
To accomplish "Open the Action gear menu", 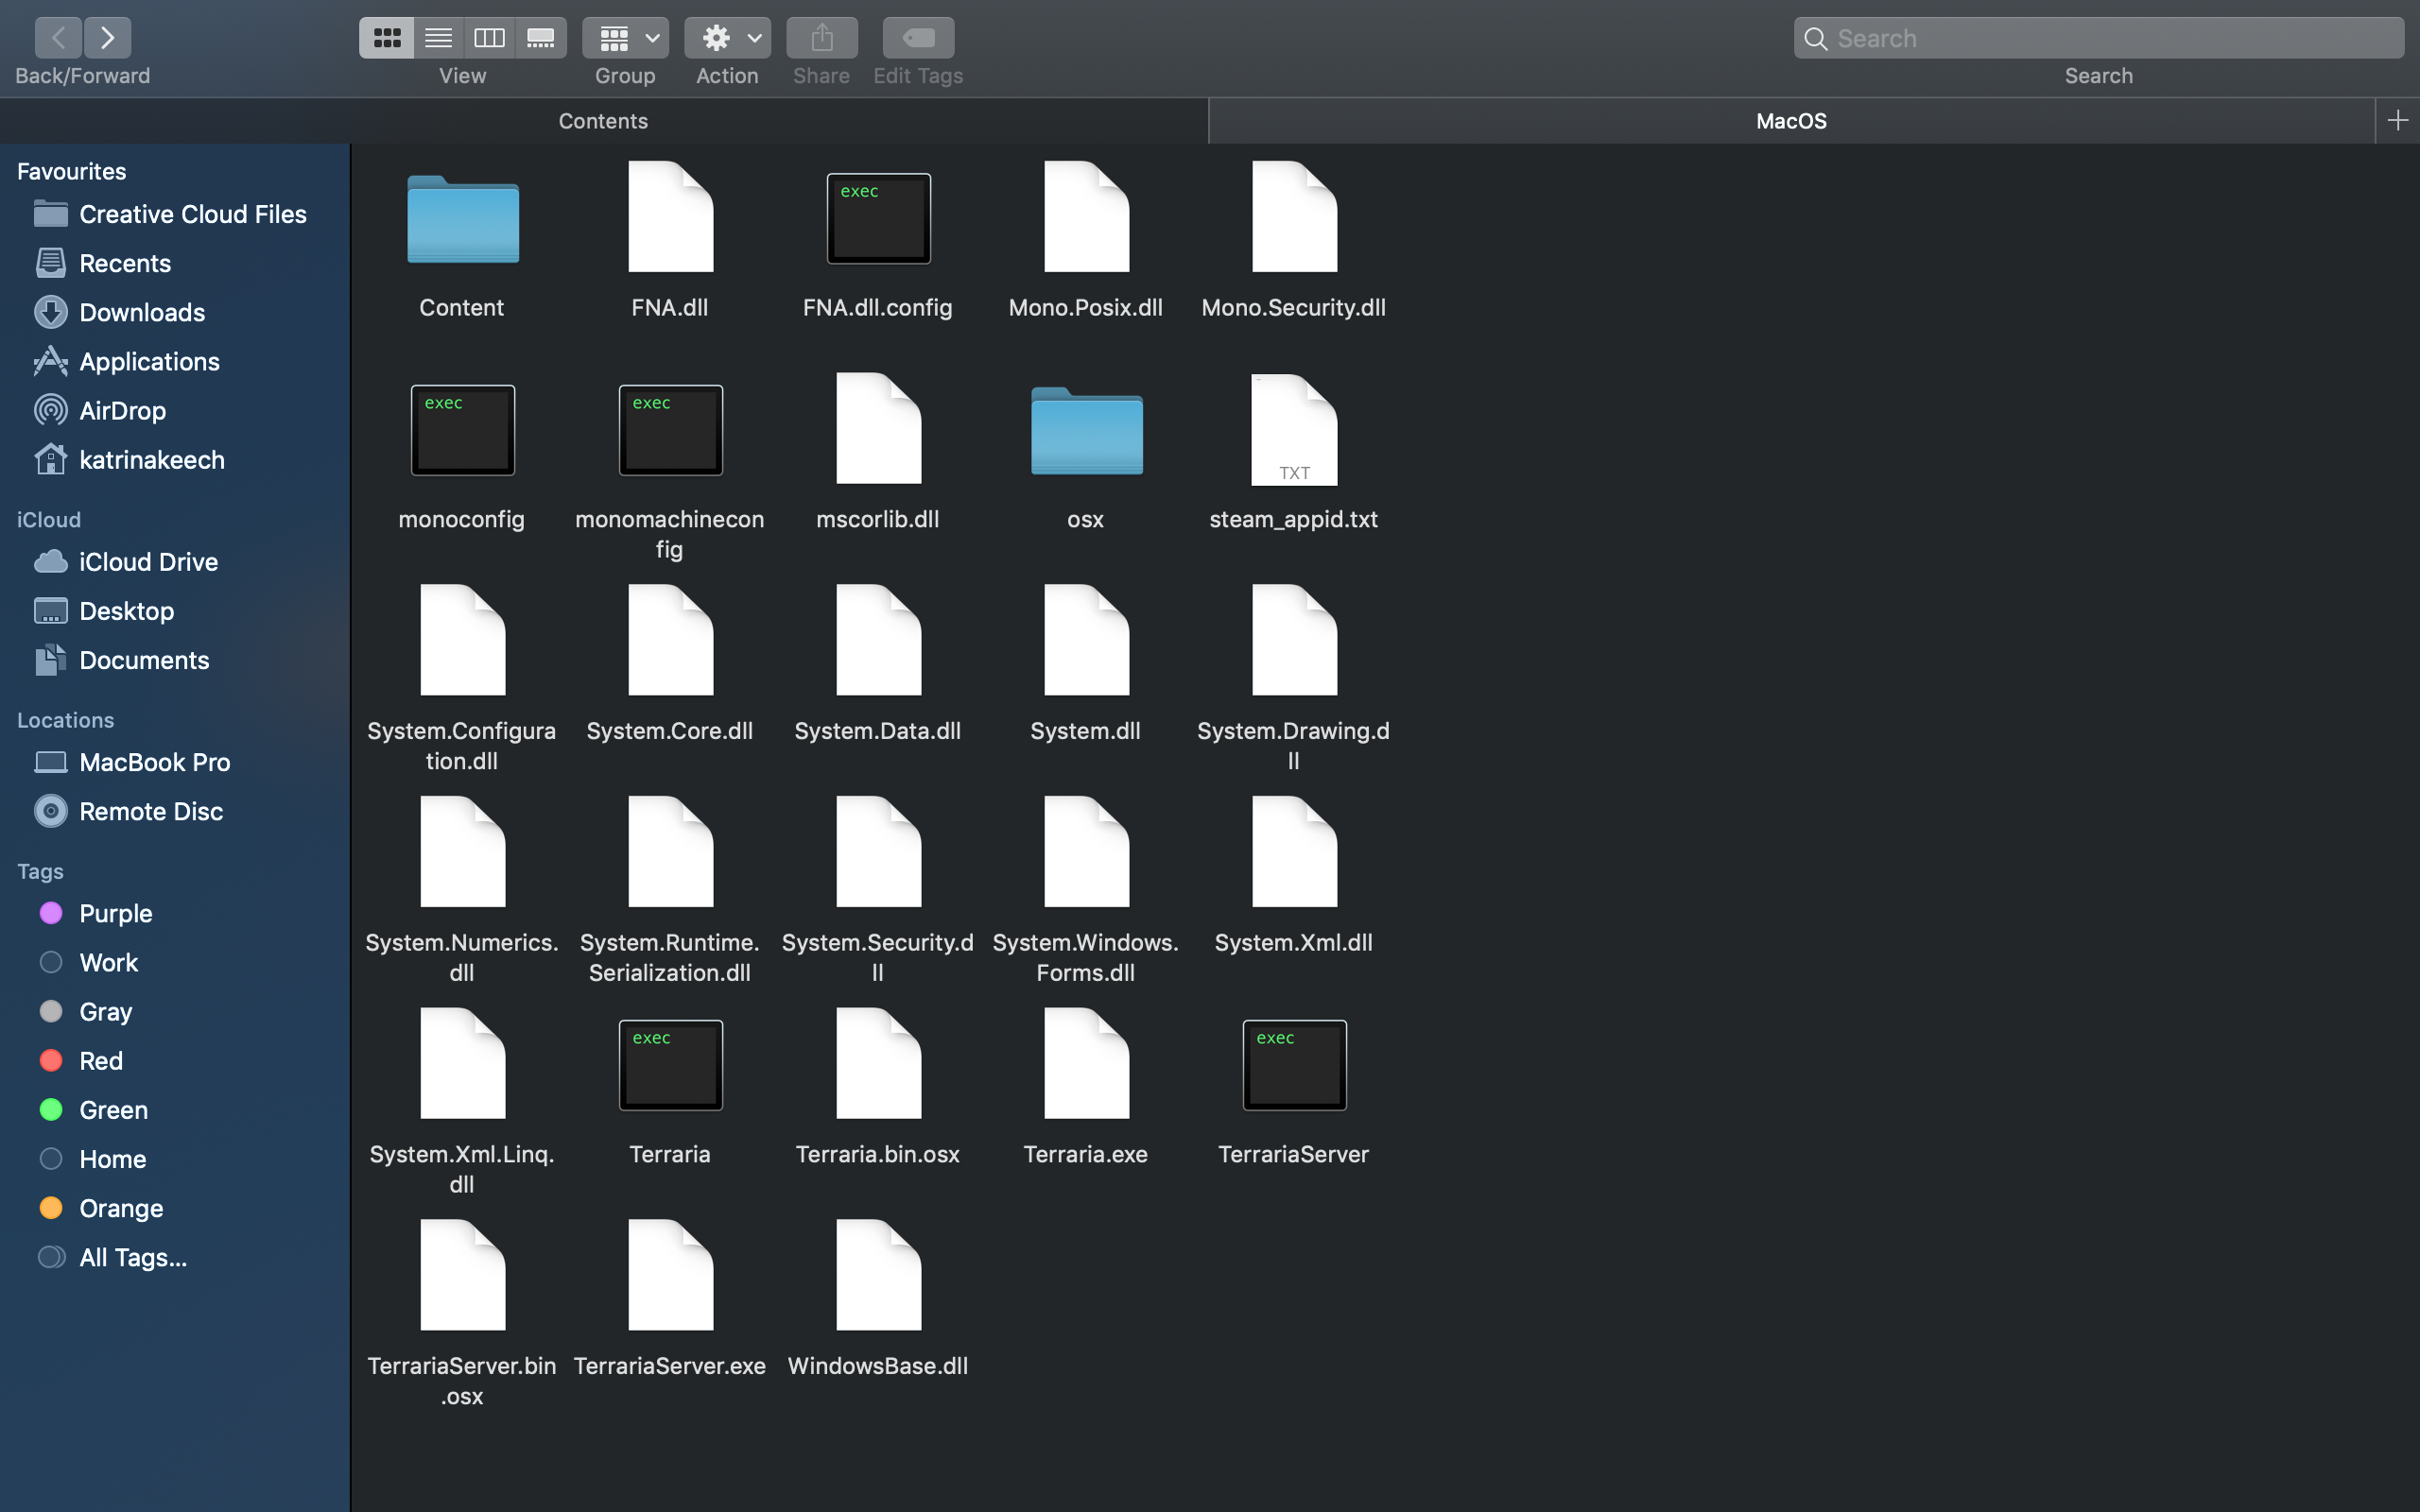I will [x=728, y=38].
